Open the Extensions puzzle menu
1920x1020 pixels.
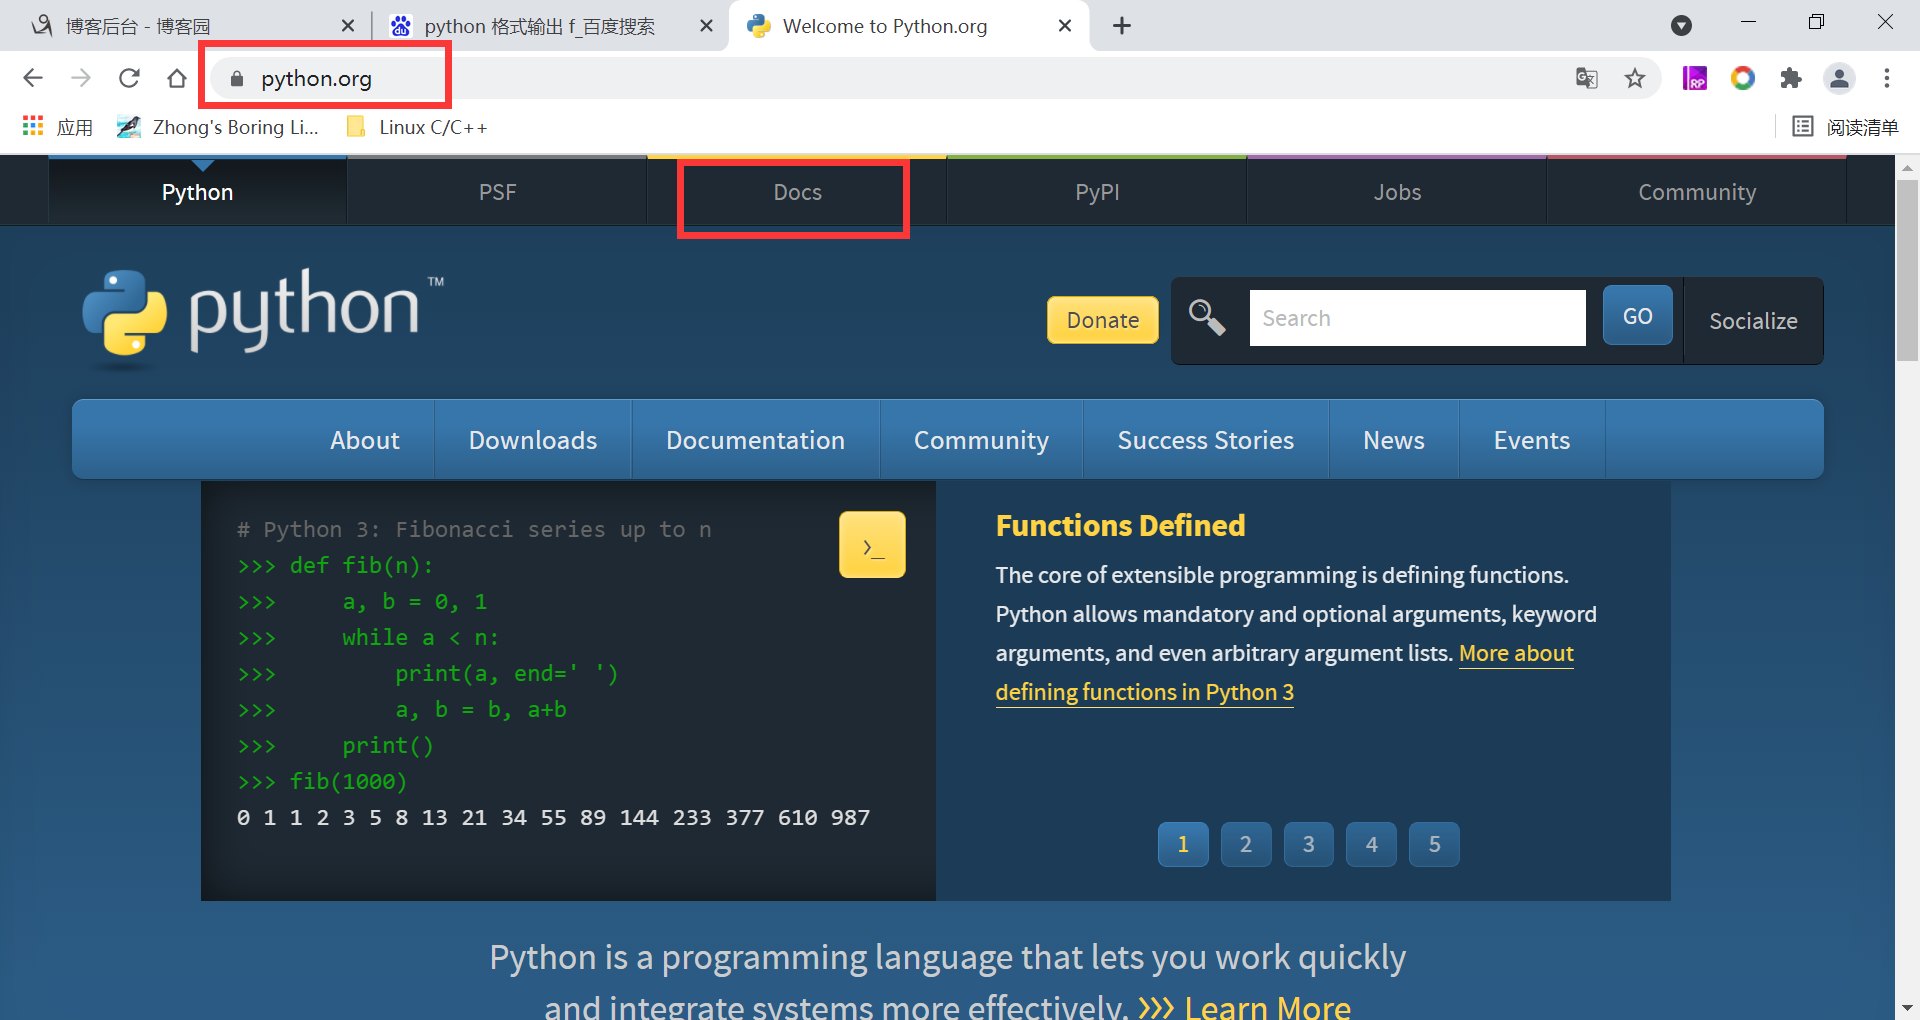pyautogui.click(x=1791, y=78)
